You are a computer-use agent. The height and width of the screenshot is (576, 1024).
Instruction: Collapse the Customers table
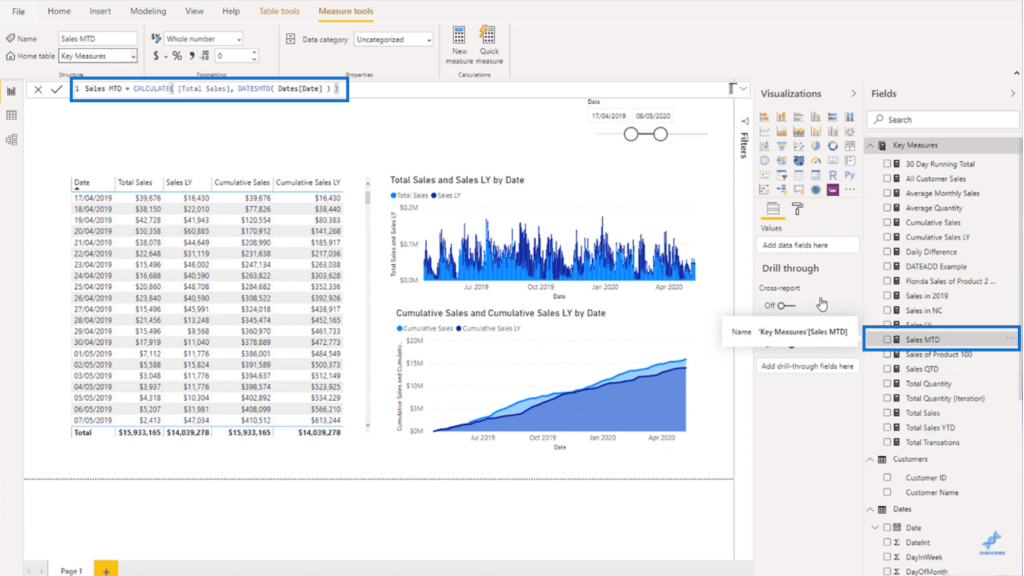(x=870, y=460)
